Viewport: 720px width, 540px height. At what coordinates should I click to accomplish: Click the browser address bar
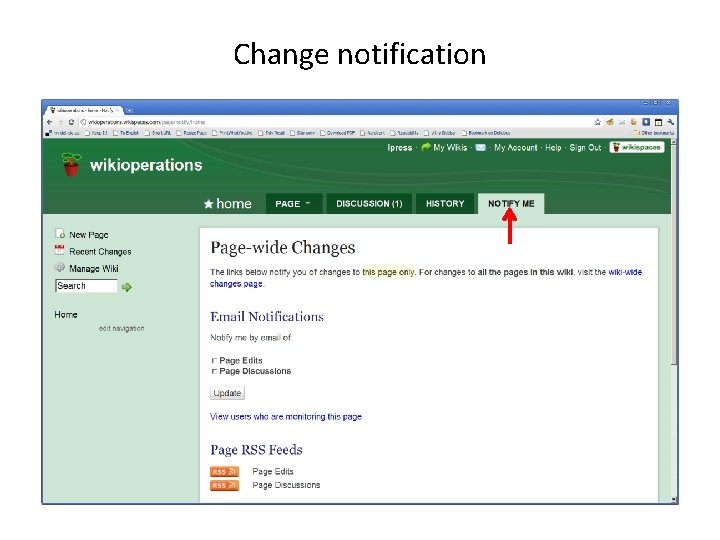coord(335,122)
